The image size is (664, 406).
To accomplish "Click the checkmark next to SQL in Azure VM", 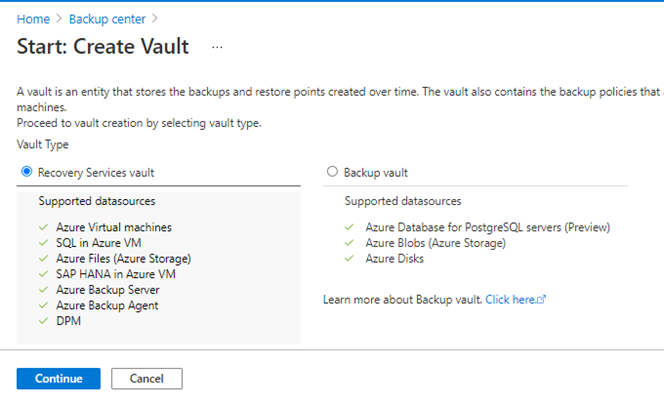I will click(43, 243).
